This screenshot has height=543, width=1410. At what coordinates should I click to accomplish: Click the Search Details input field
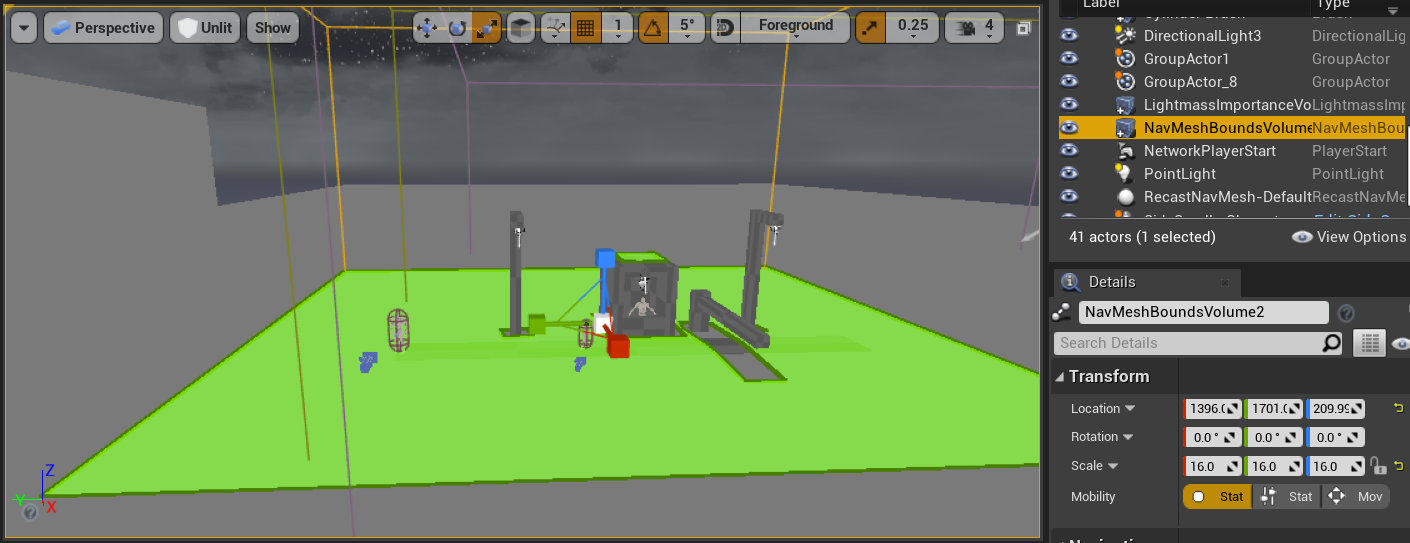coord(1188,343)
